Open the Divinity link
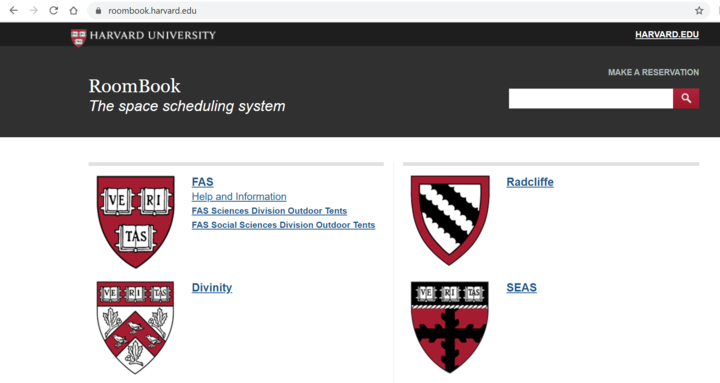The height and width of the screenshot is (383, 720). pyautogui.click(x=212, y=287)
